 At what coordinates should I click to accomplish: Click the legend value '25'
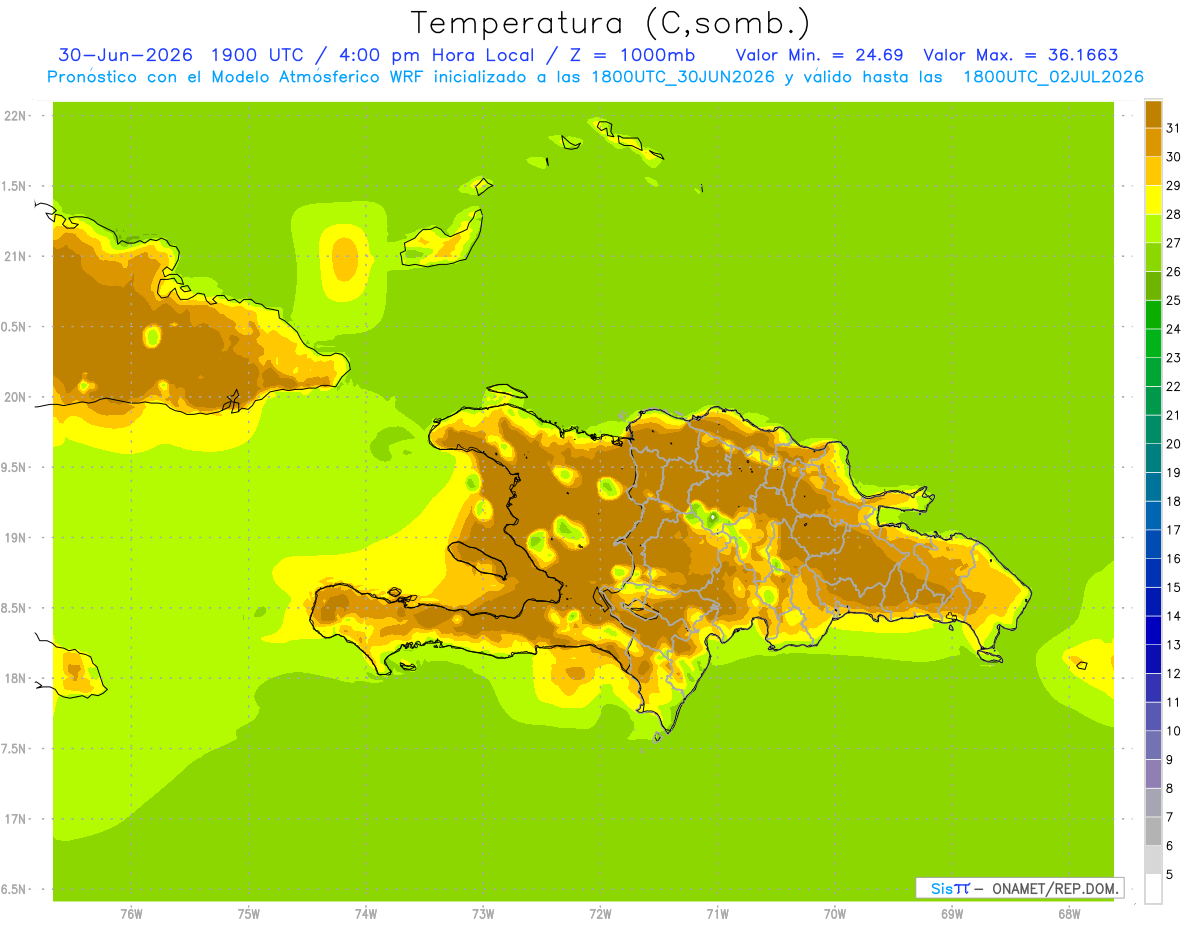[x=1174, y=300]
